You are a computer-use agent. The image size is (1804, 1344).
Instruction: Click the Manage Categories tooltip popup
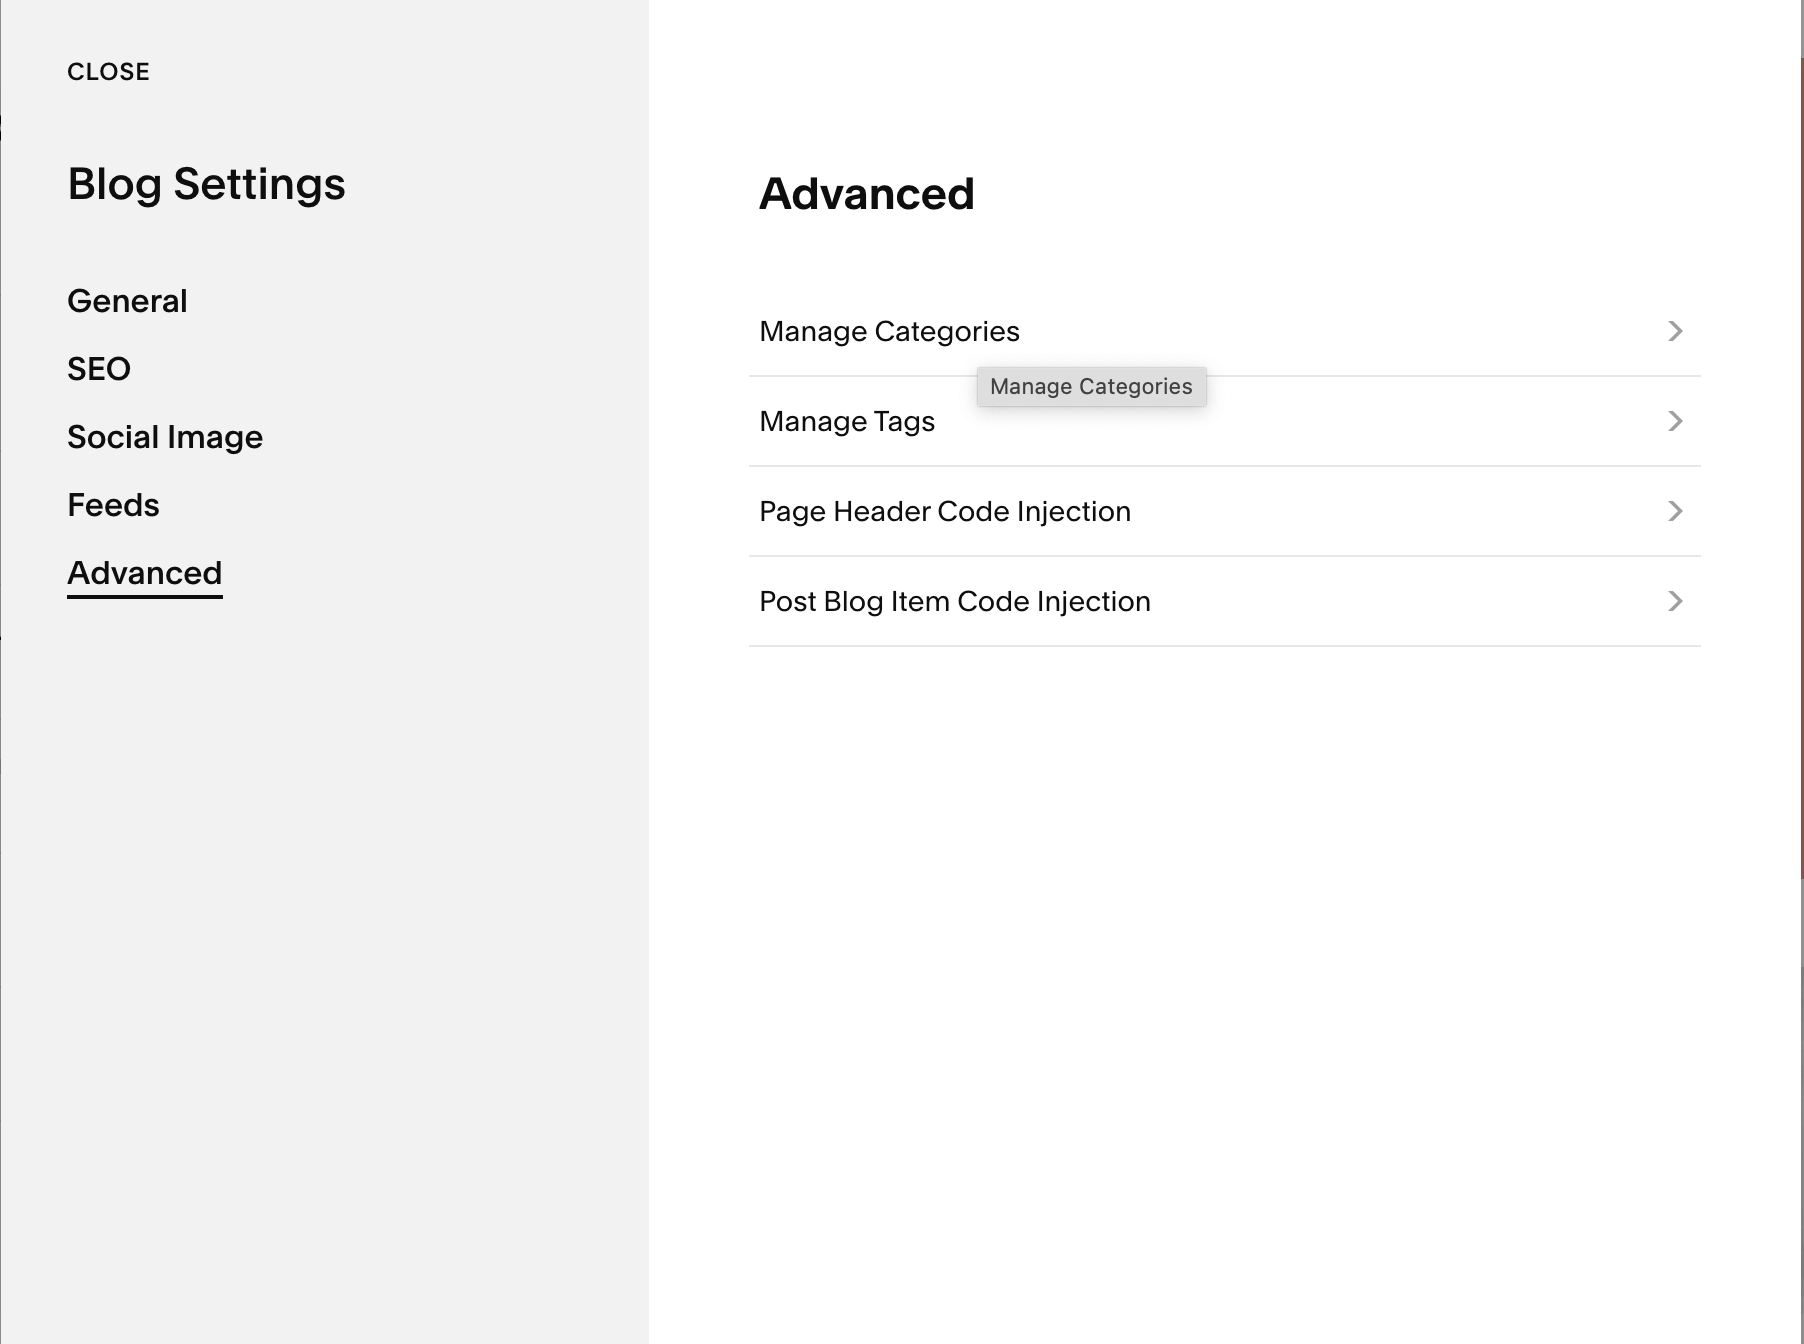click(x=1091, y=387)
